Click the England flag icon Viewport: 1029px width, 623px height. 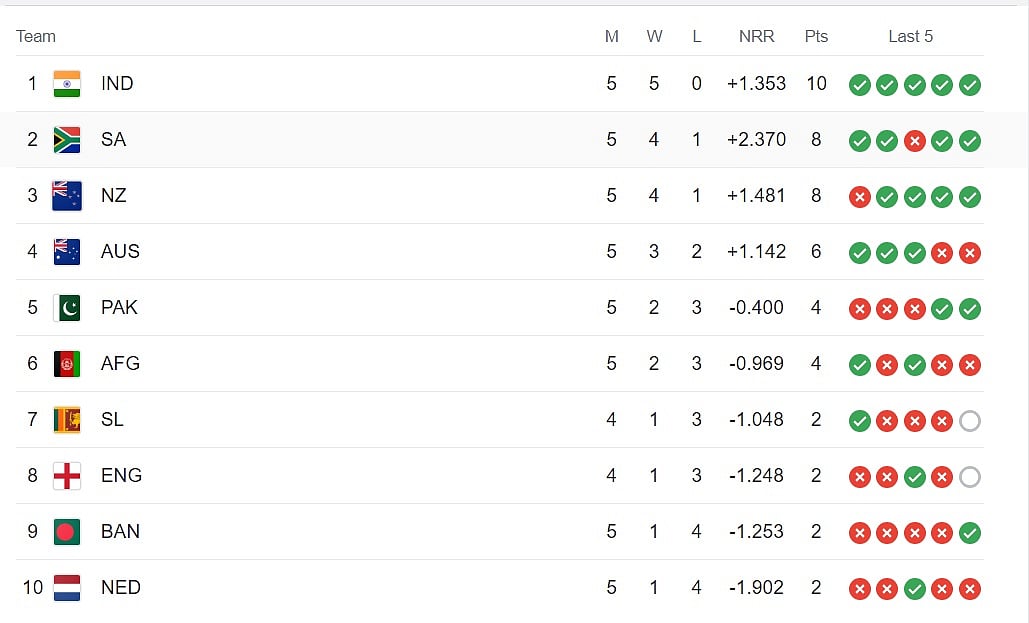tap(67, 476)
